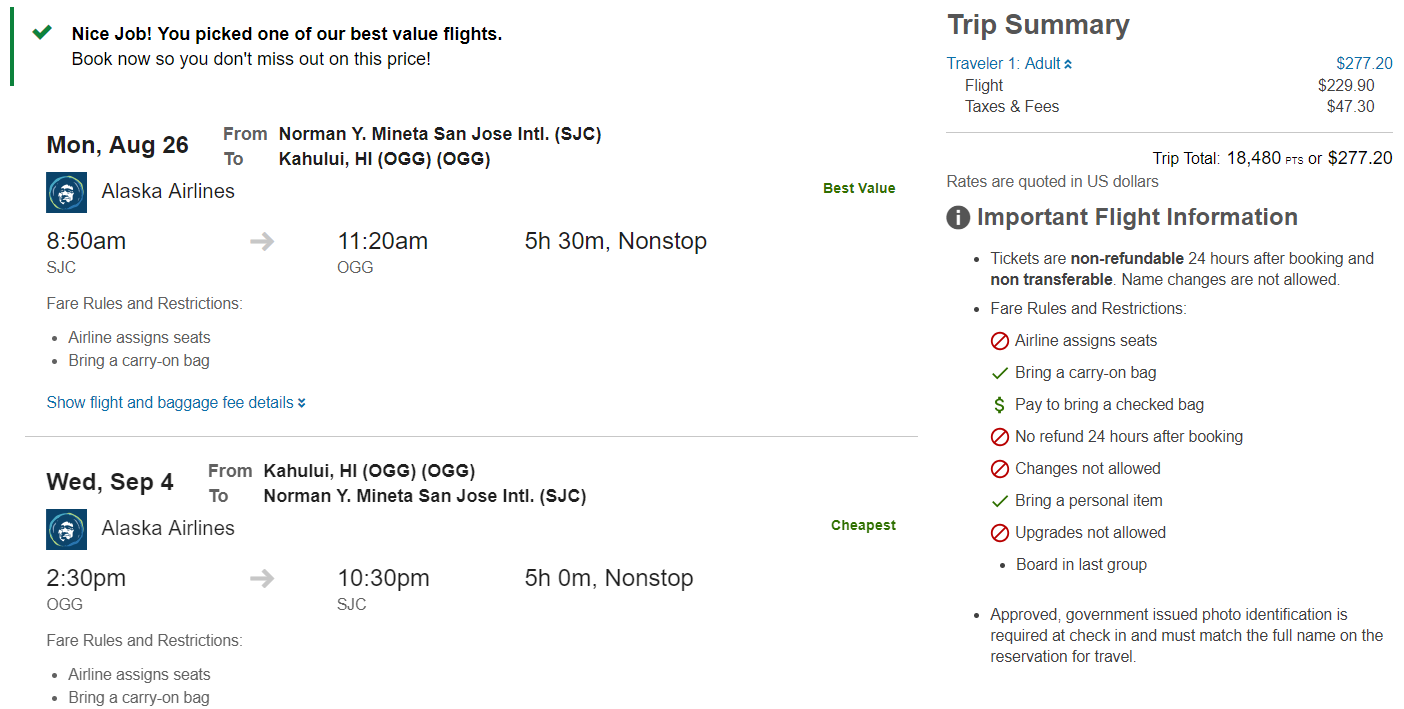Click the Important Flight Information info icon
Image resolution: width=1404 pixels, height=709 pixels.
[958, 217]
